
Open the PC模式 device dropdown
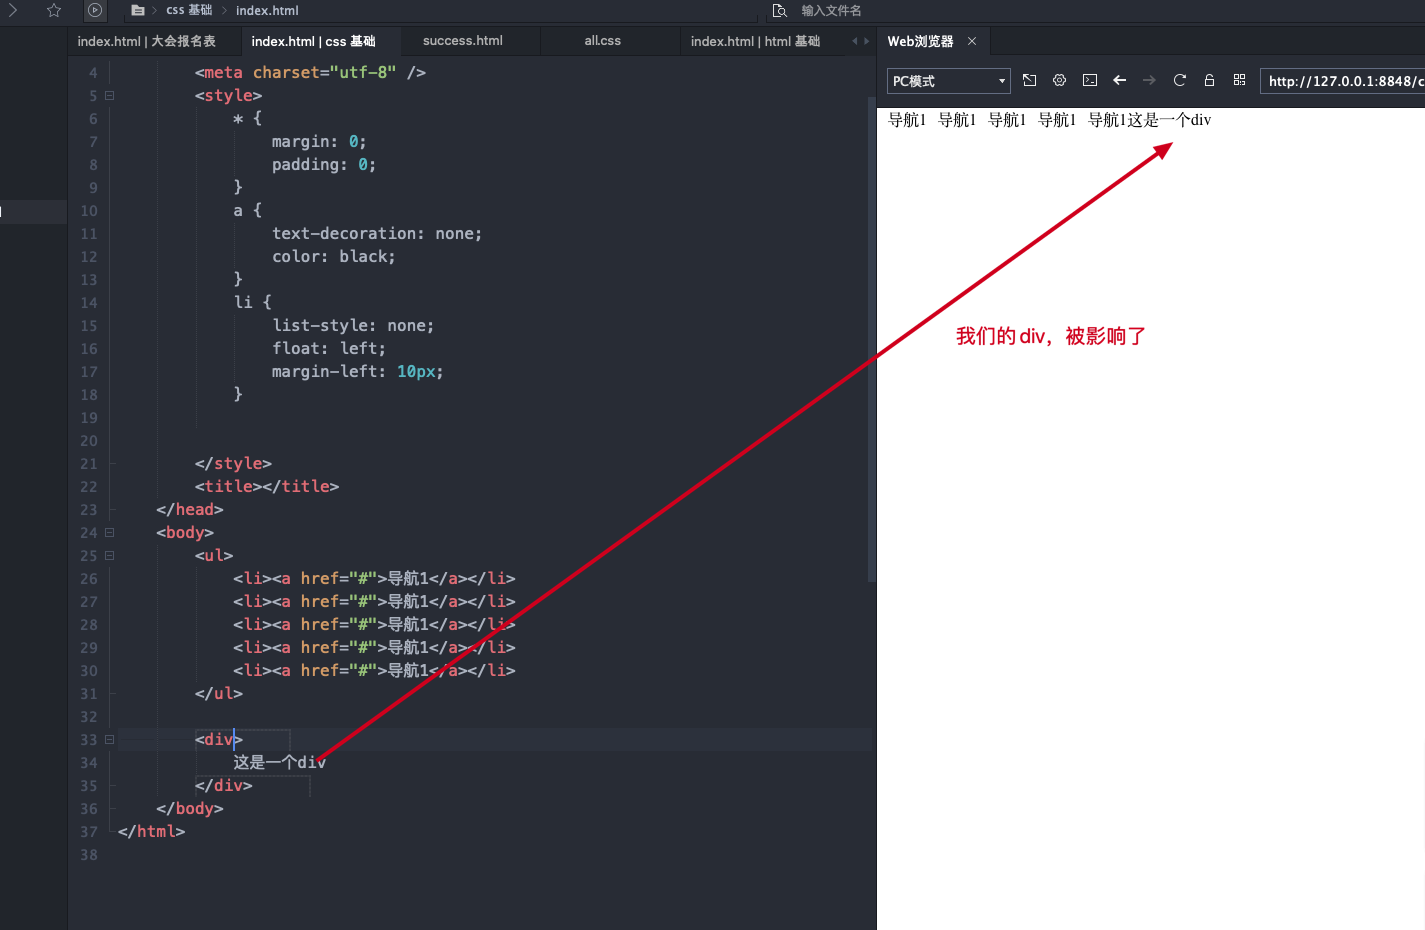[949, 81]
